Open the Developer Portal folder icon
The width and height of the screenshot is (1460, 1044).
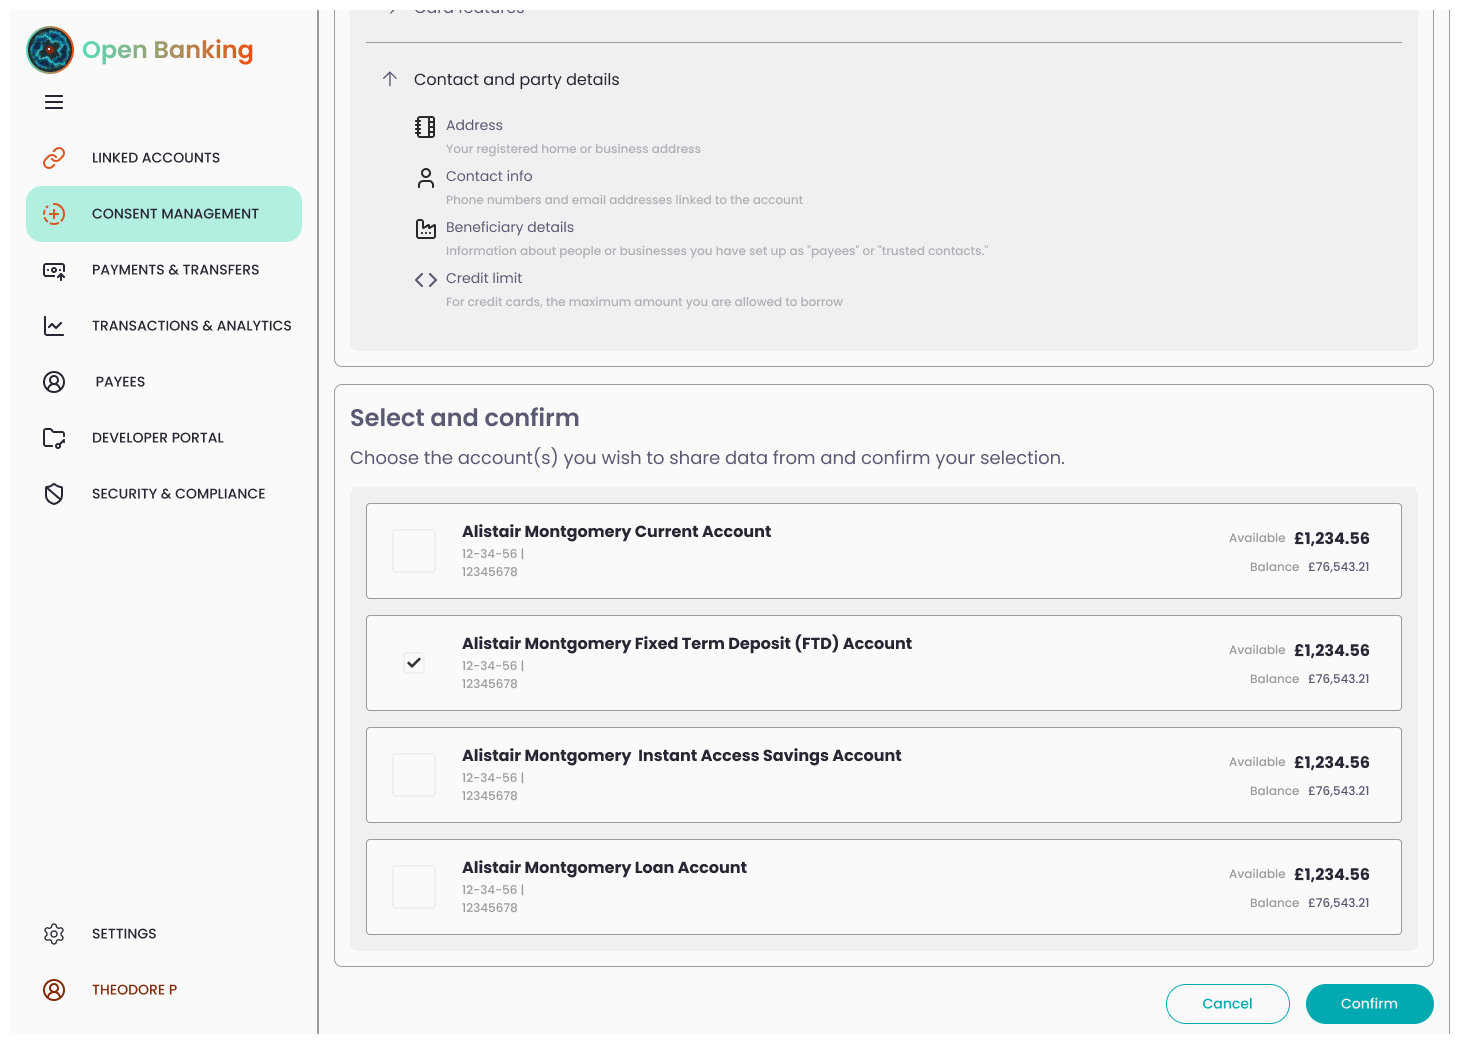(x=54, y=437)
